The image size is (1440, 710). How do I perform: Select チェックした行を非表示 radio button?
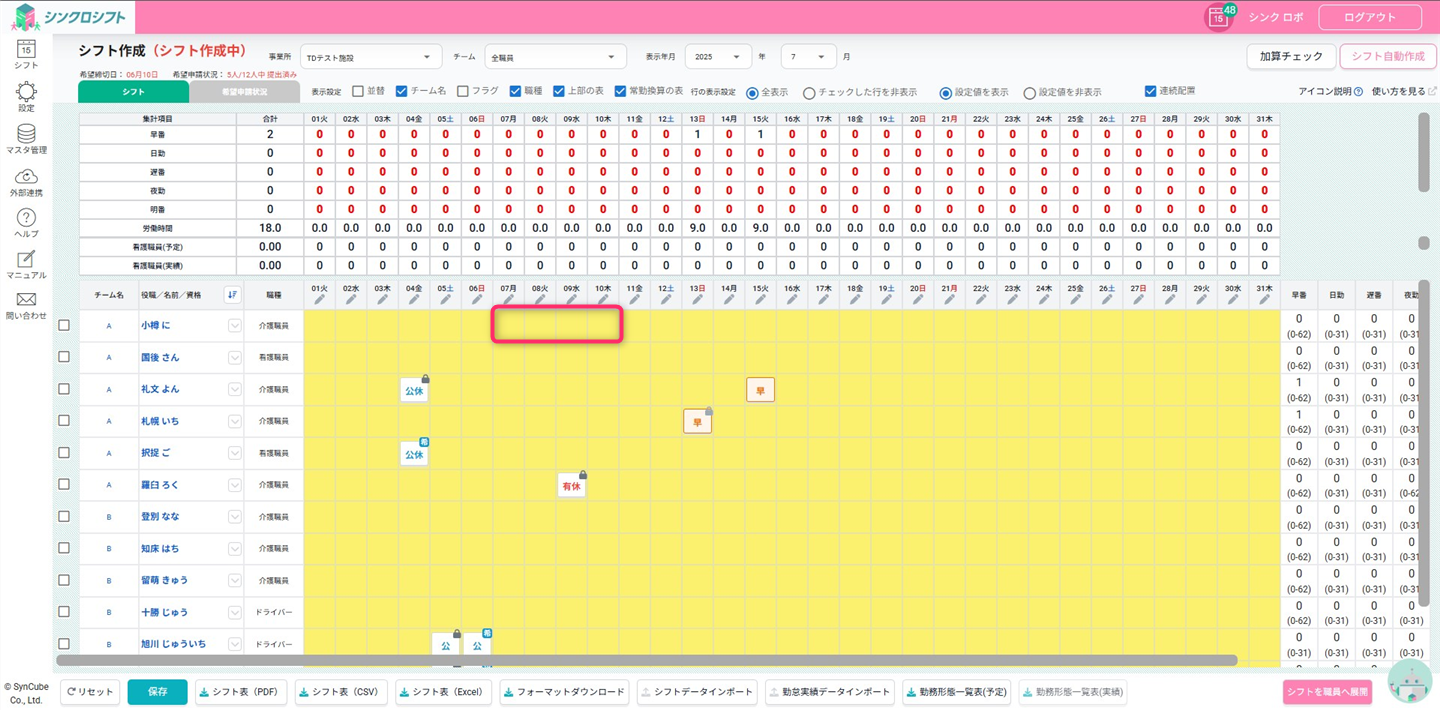click(x=809, y=93)
